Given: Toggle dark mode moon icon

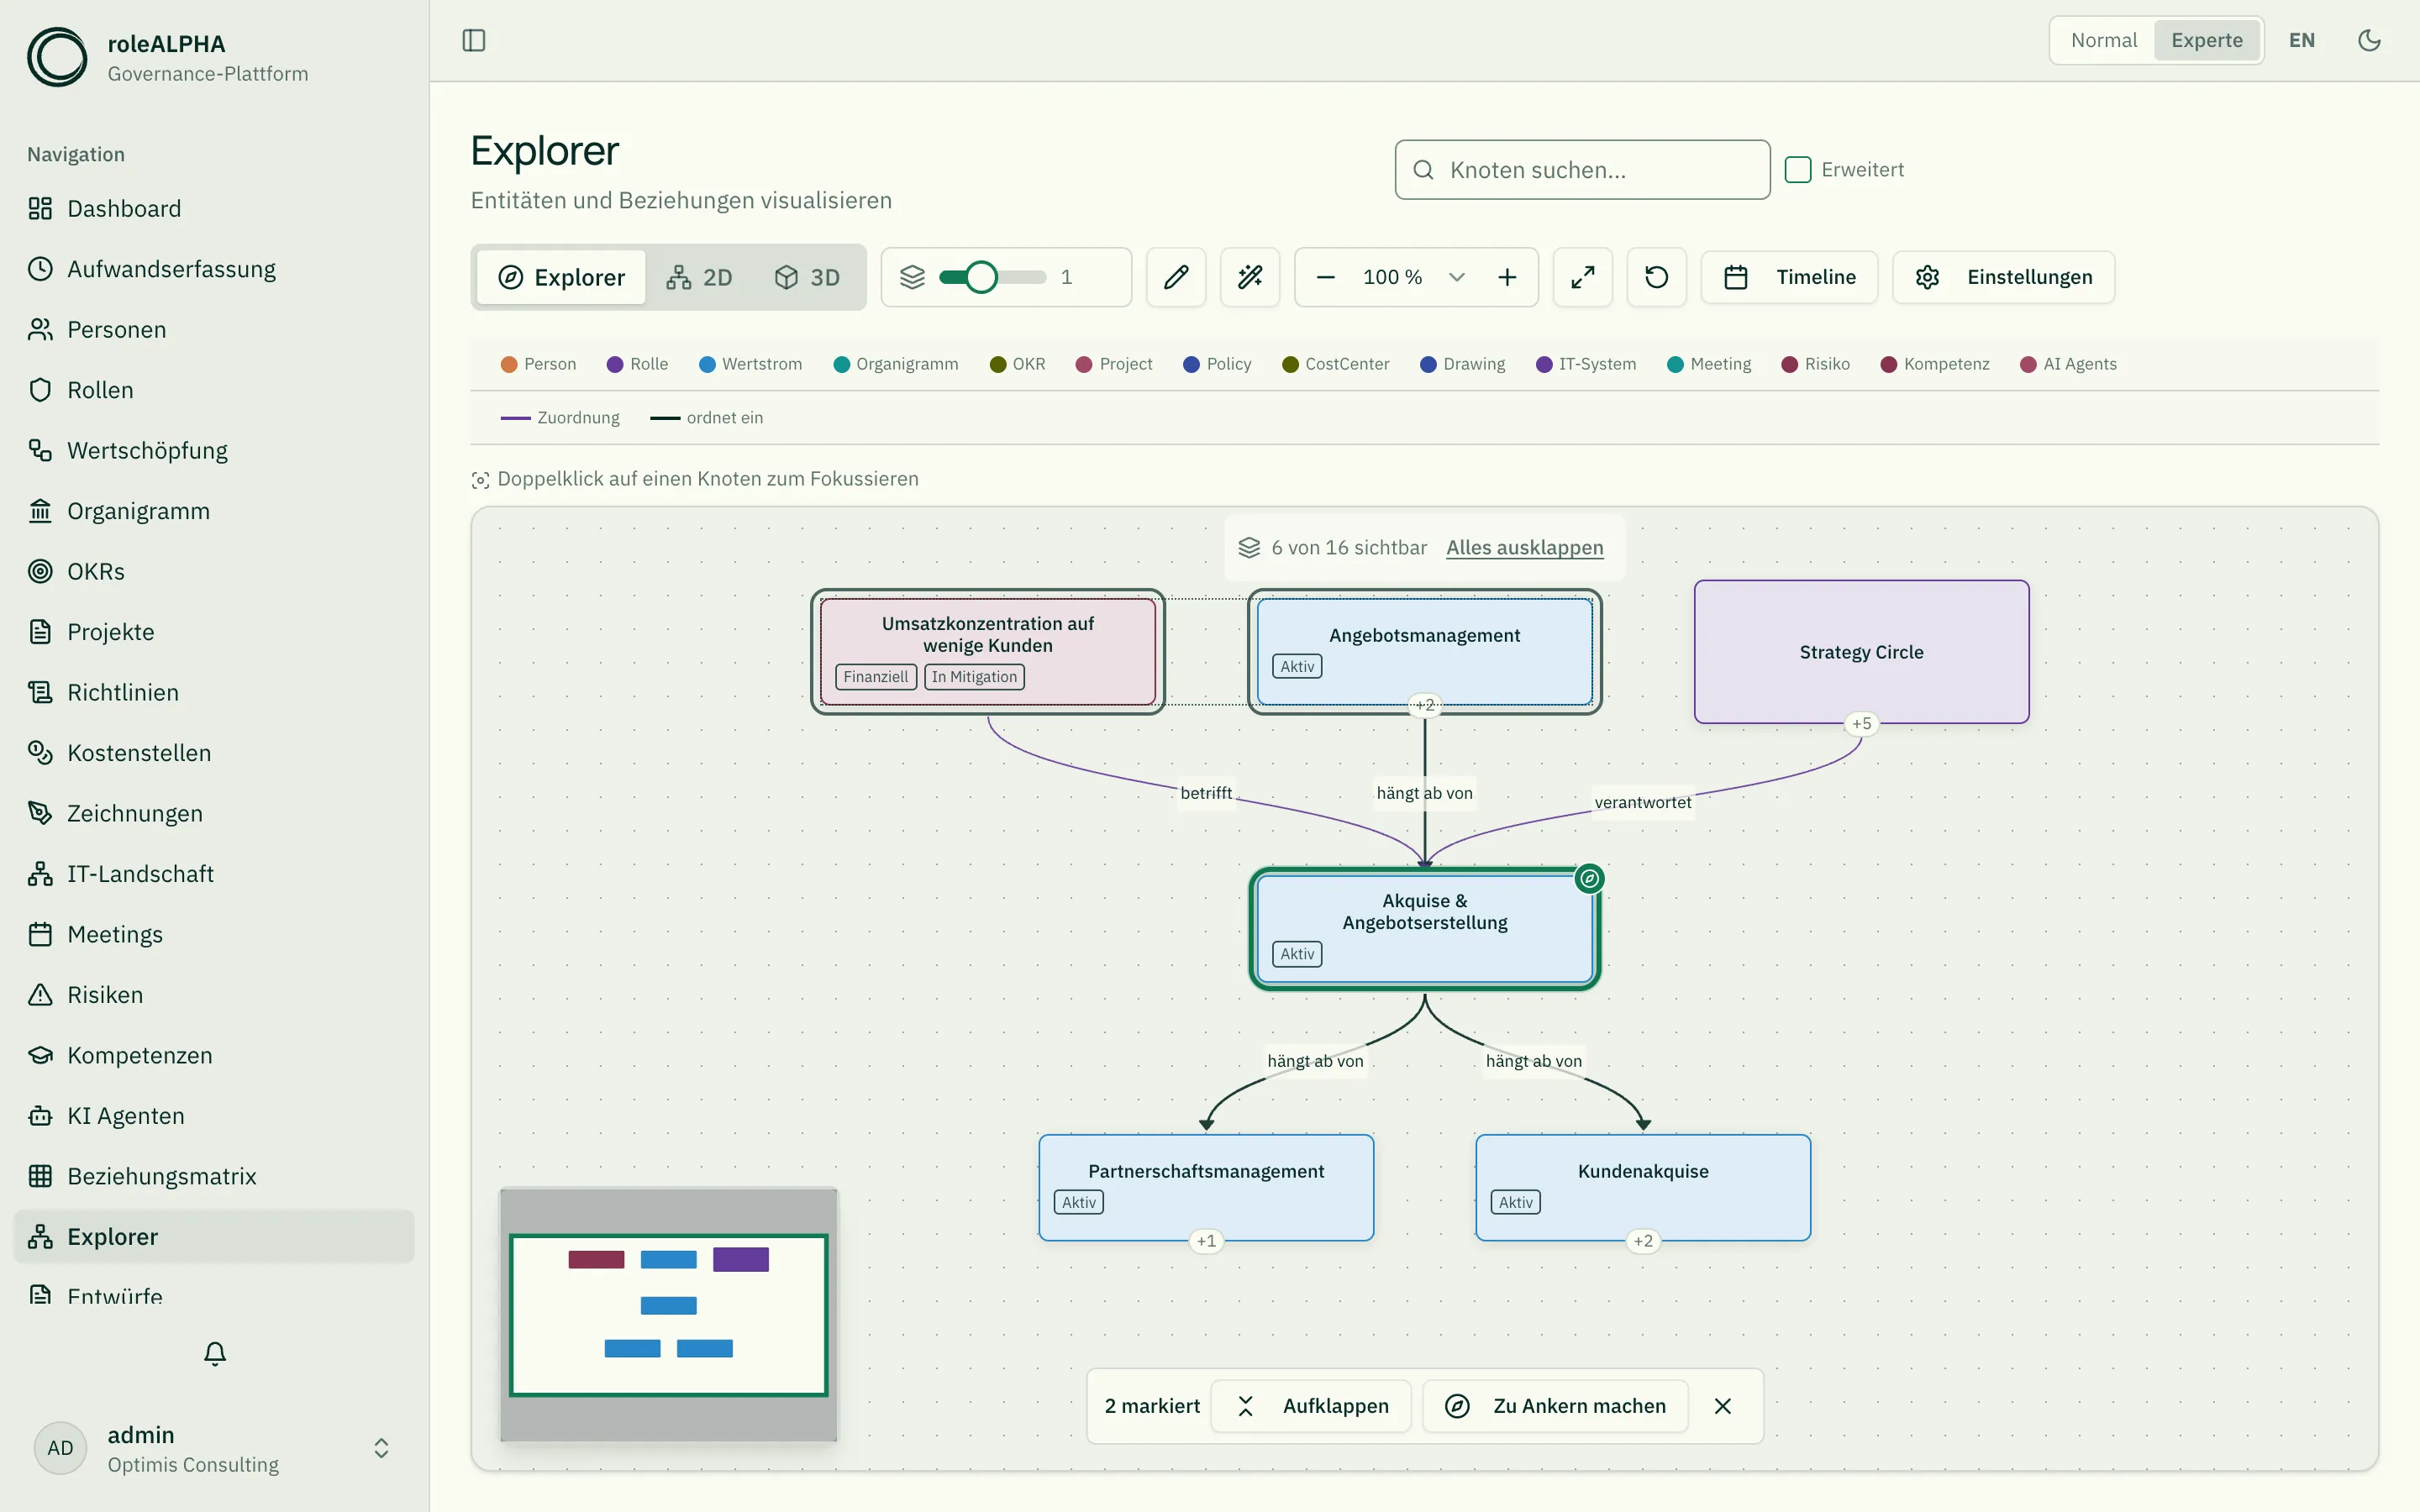Looking at the screenshot, I should [2369, 41].
